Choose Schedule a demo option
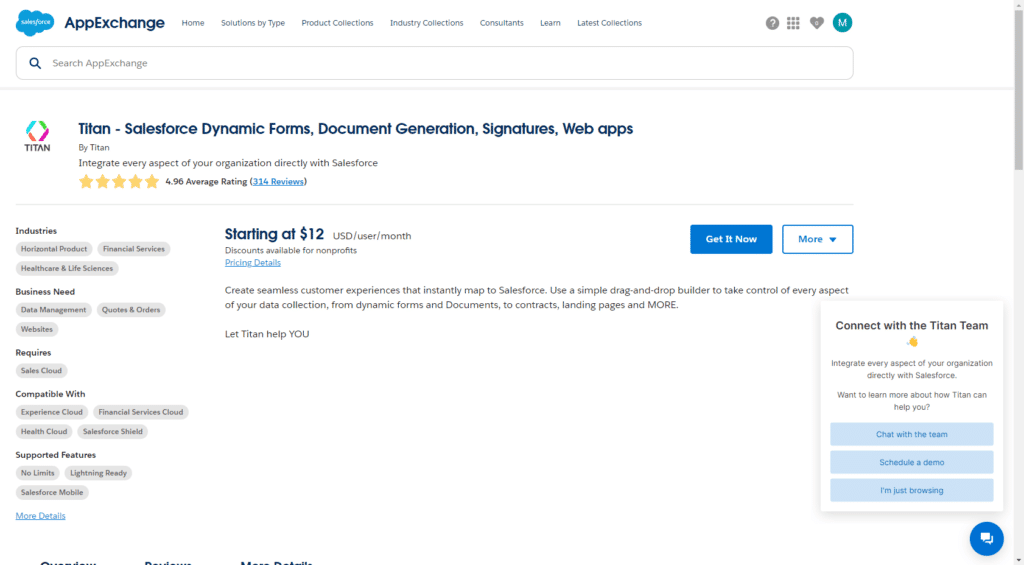 point(911,462)
